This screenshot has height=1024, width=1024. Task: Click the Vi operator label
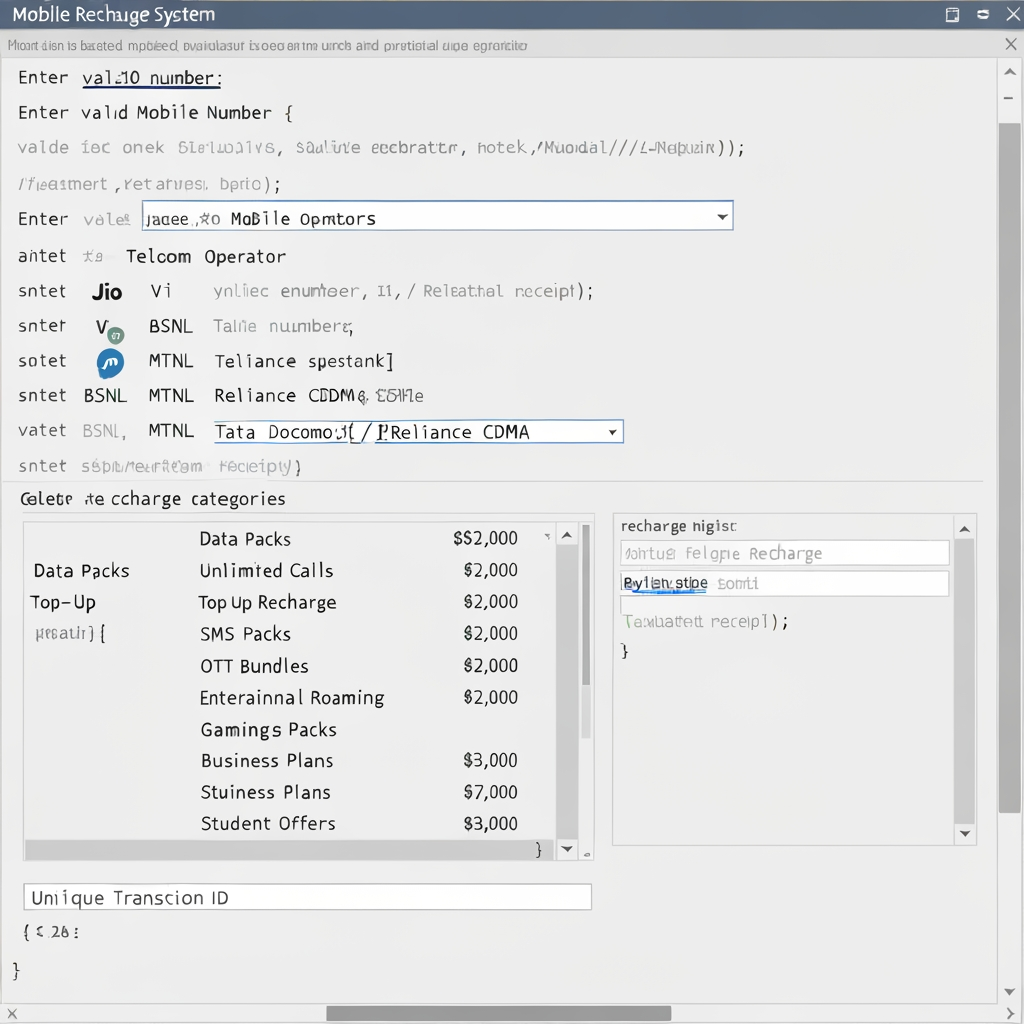pyautogui.click(x=161, y=291)
